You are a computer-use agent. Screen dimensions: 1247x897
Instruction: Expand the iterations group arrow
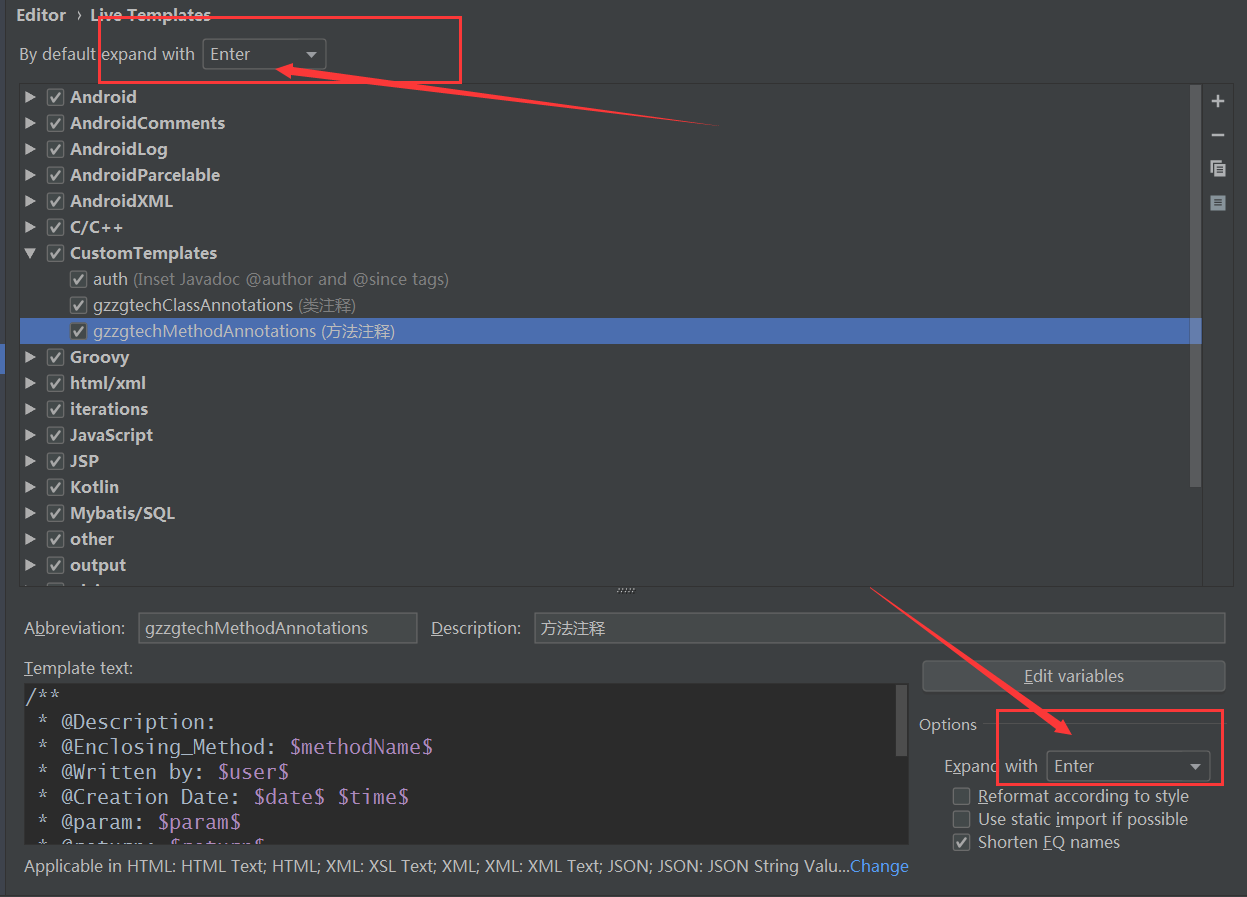30,409
